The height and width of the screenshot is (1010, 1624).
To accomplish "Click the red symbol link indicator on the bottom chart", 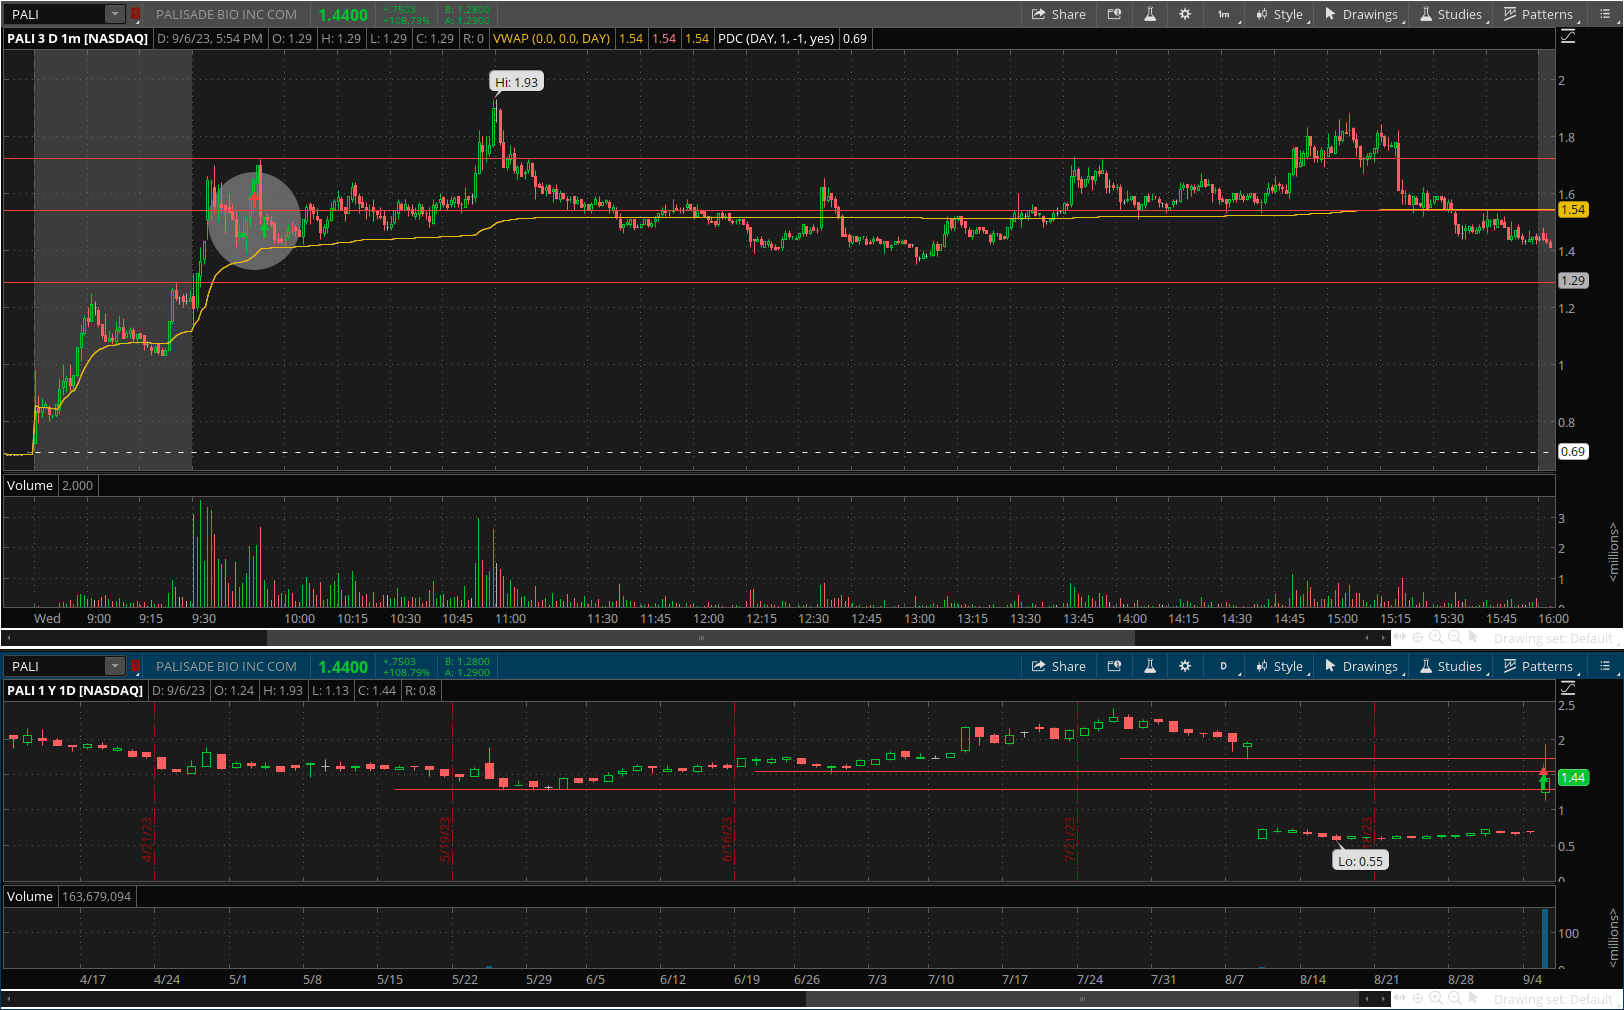I will pos(135,666).
